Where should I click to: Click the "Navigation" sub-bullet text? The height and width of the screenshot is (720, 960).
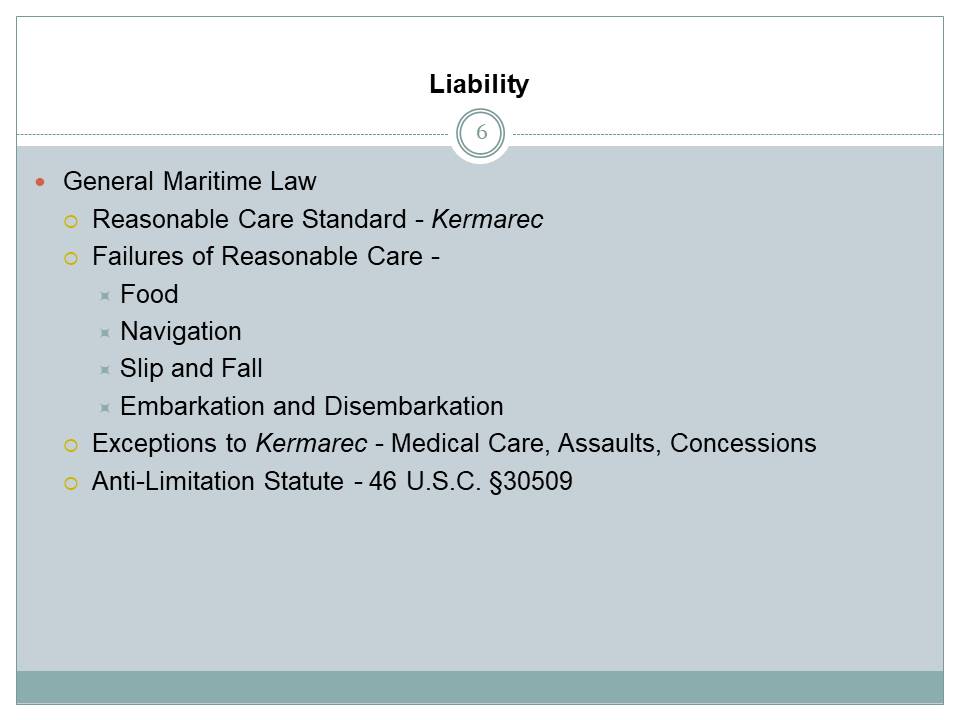coord(181,331)
